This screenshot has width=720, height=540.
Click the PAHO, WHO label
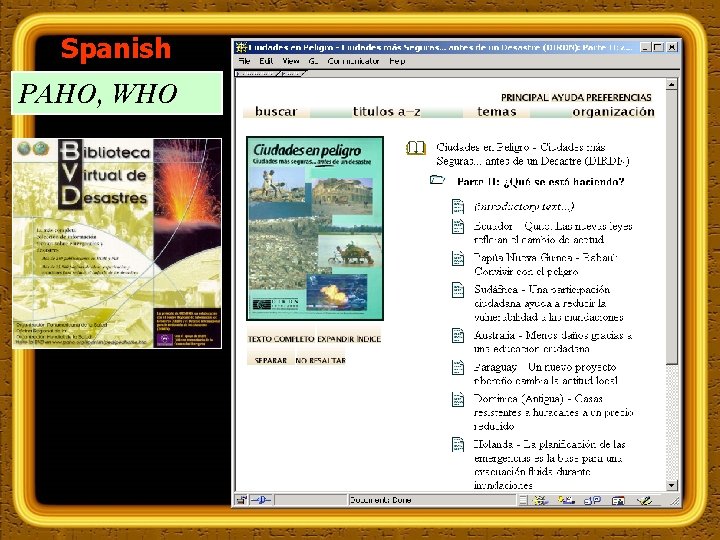coord(117,93)
